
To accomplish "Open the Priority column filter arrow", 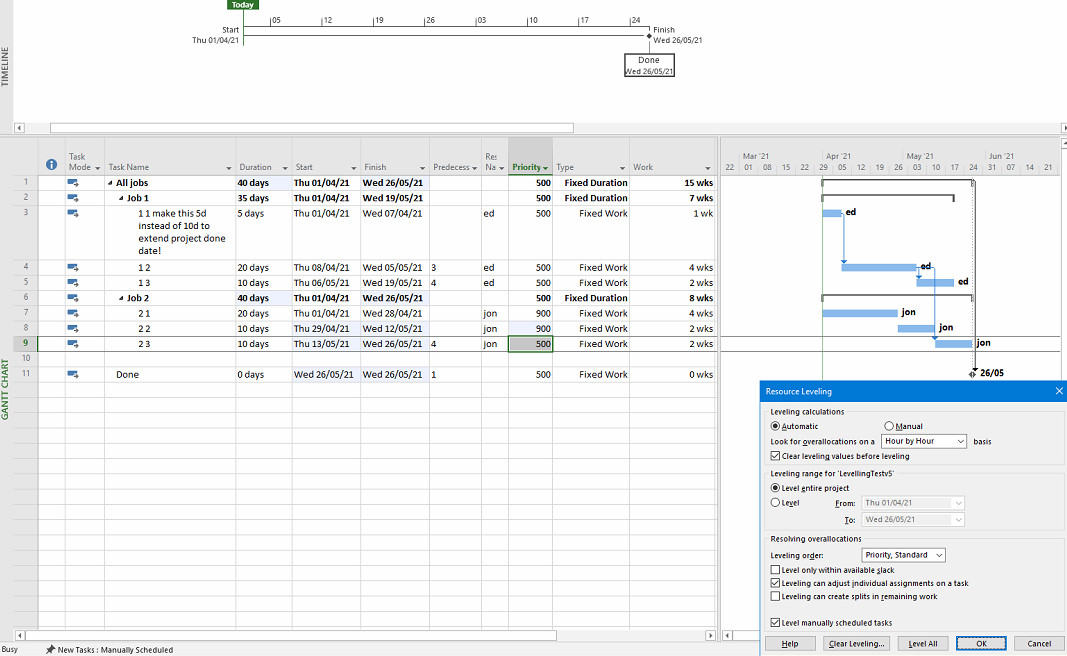I will [545, 168].
